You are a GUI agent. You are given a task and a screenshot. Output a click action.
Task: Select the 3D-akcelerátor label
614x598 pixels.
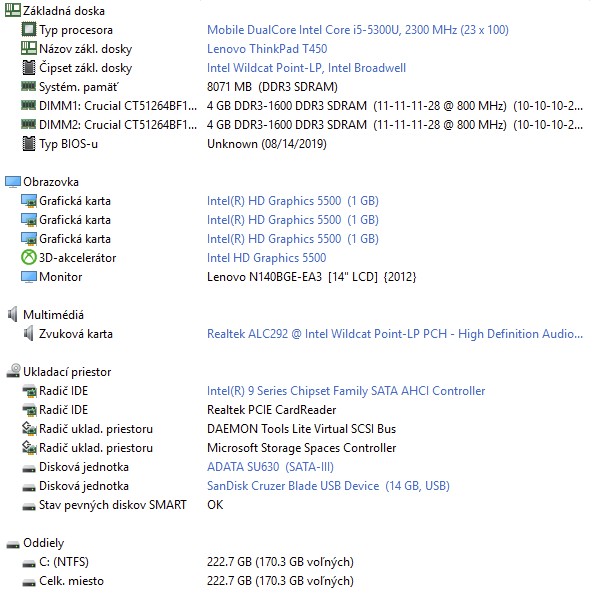(78, 258)
